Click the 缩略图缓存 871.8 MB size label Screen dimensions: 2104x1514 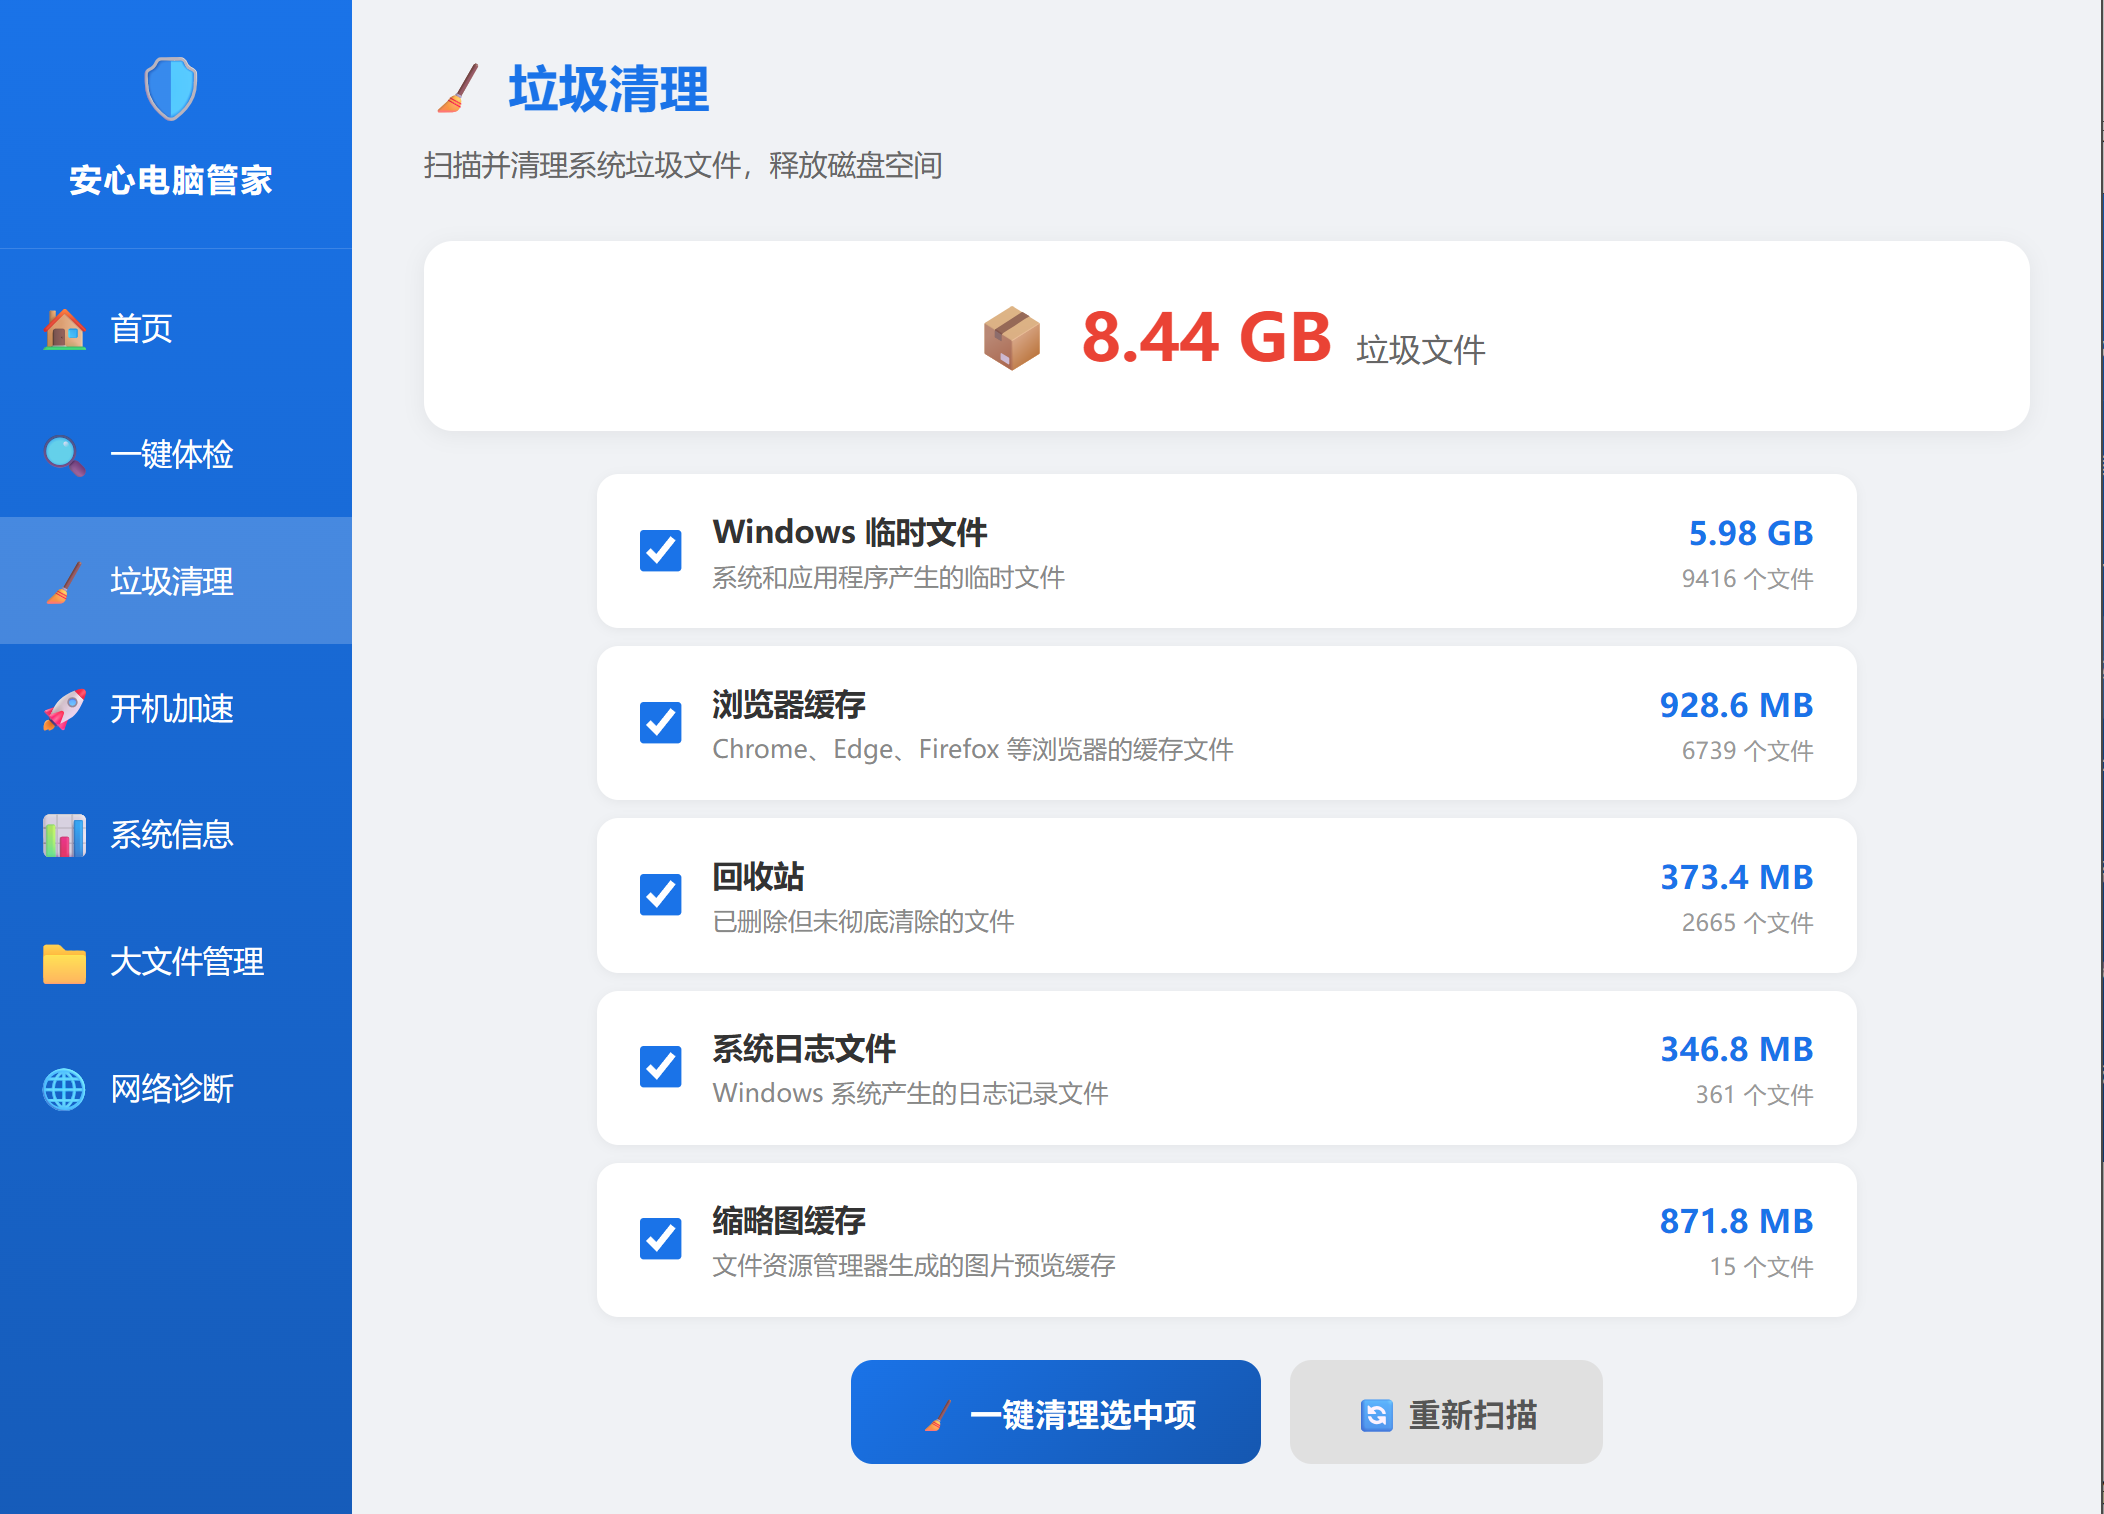[1735, 1221]
